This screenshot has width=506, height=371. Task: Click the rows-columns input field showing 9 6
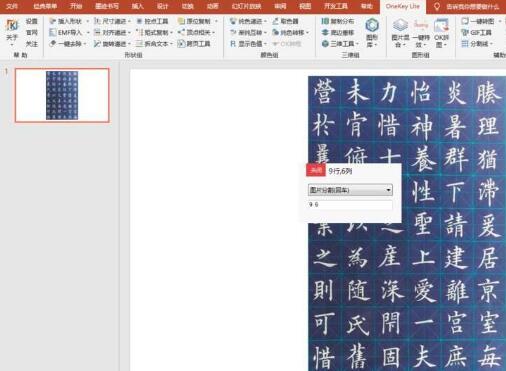[x=350, y=205]
